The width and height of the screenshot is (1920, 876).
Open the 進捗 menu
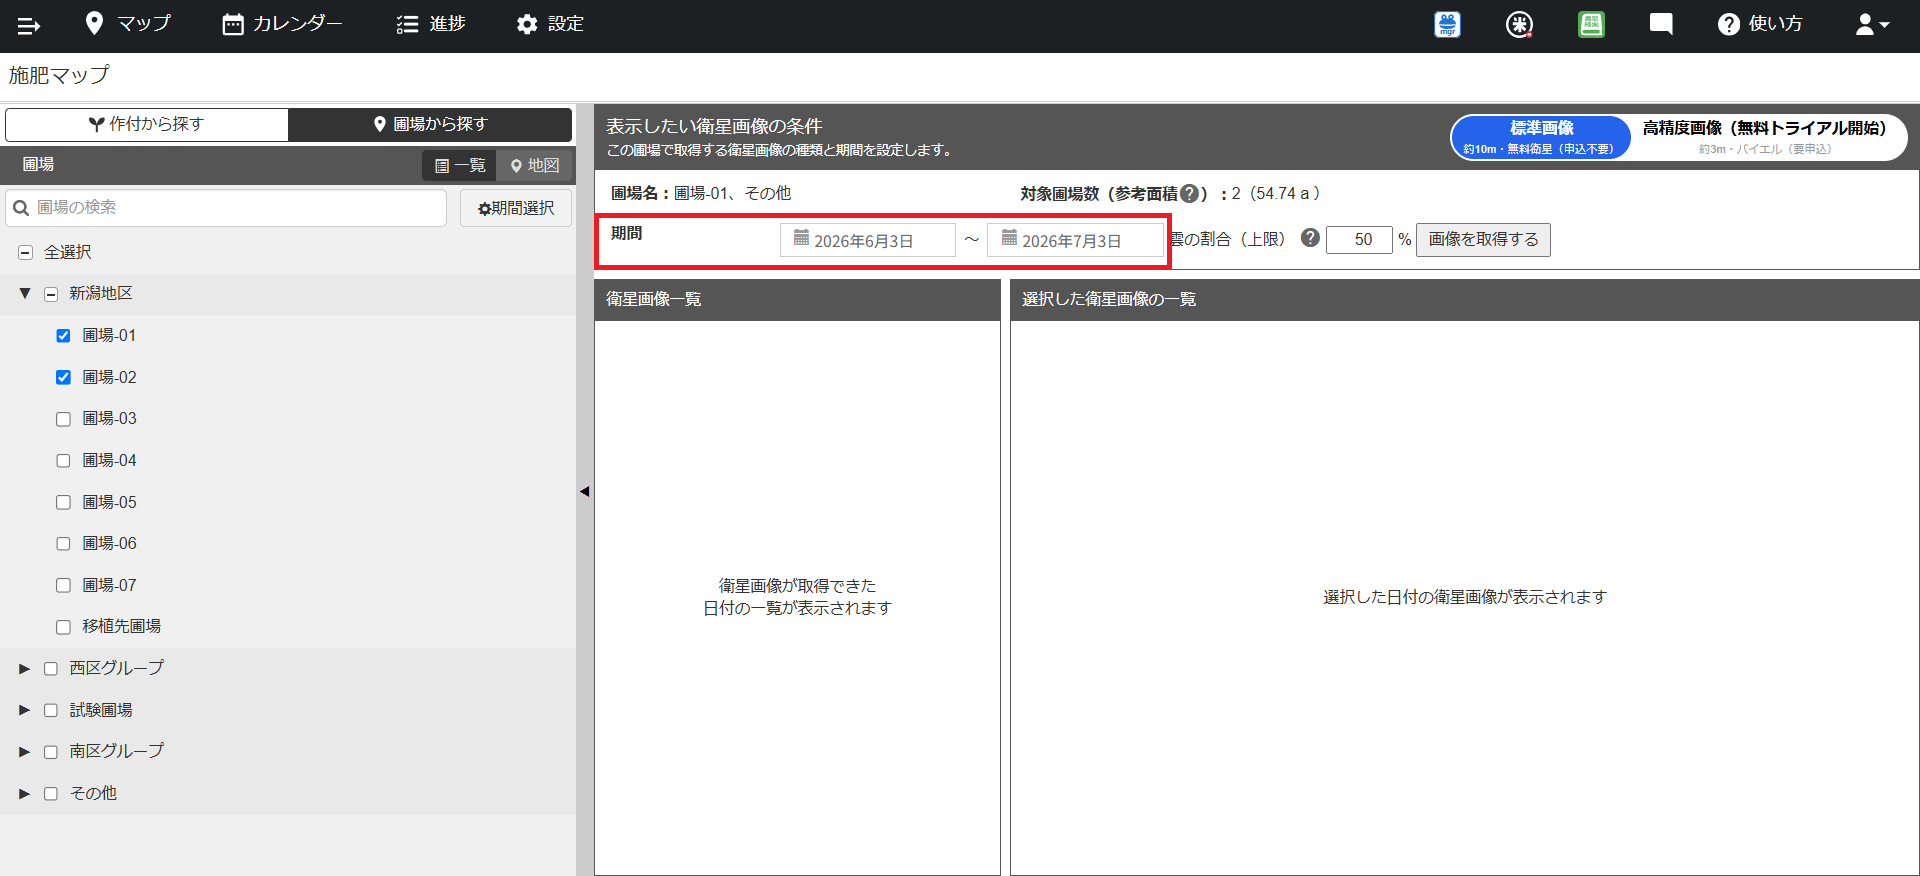[431, 24]
